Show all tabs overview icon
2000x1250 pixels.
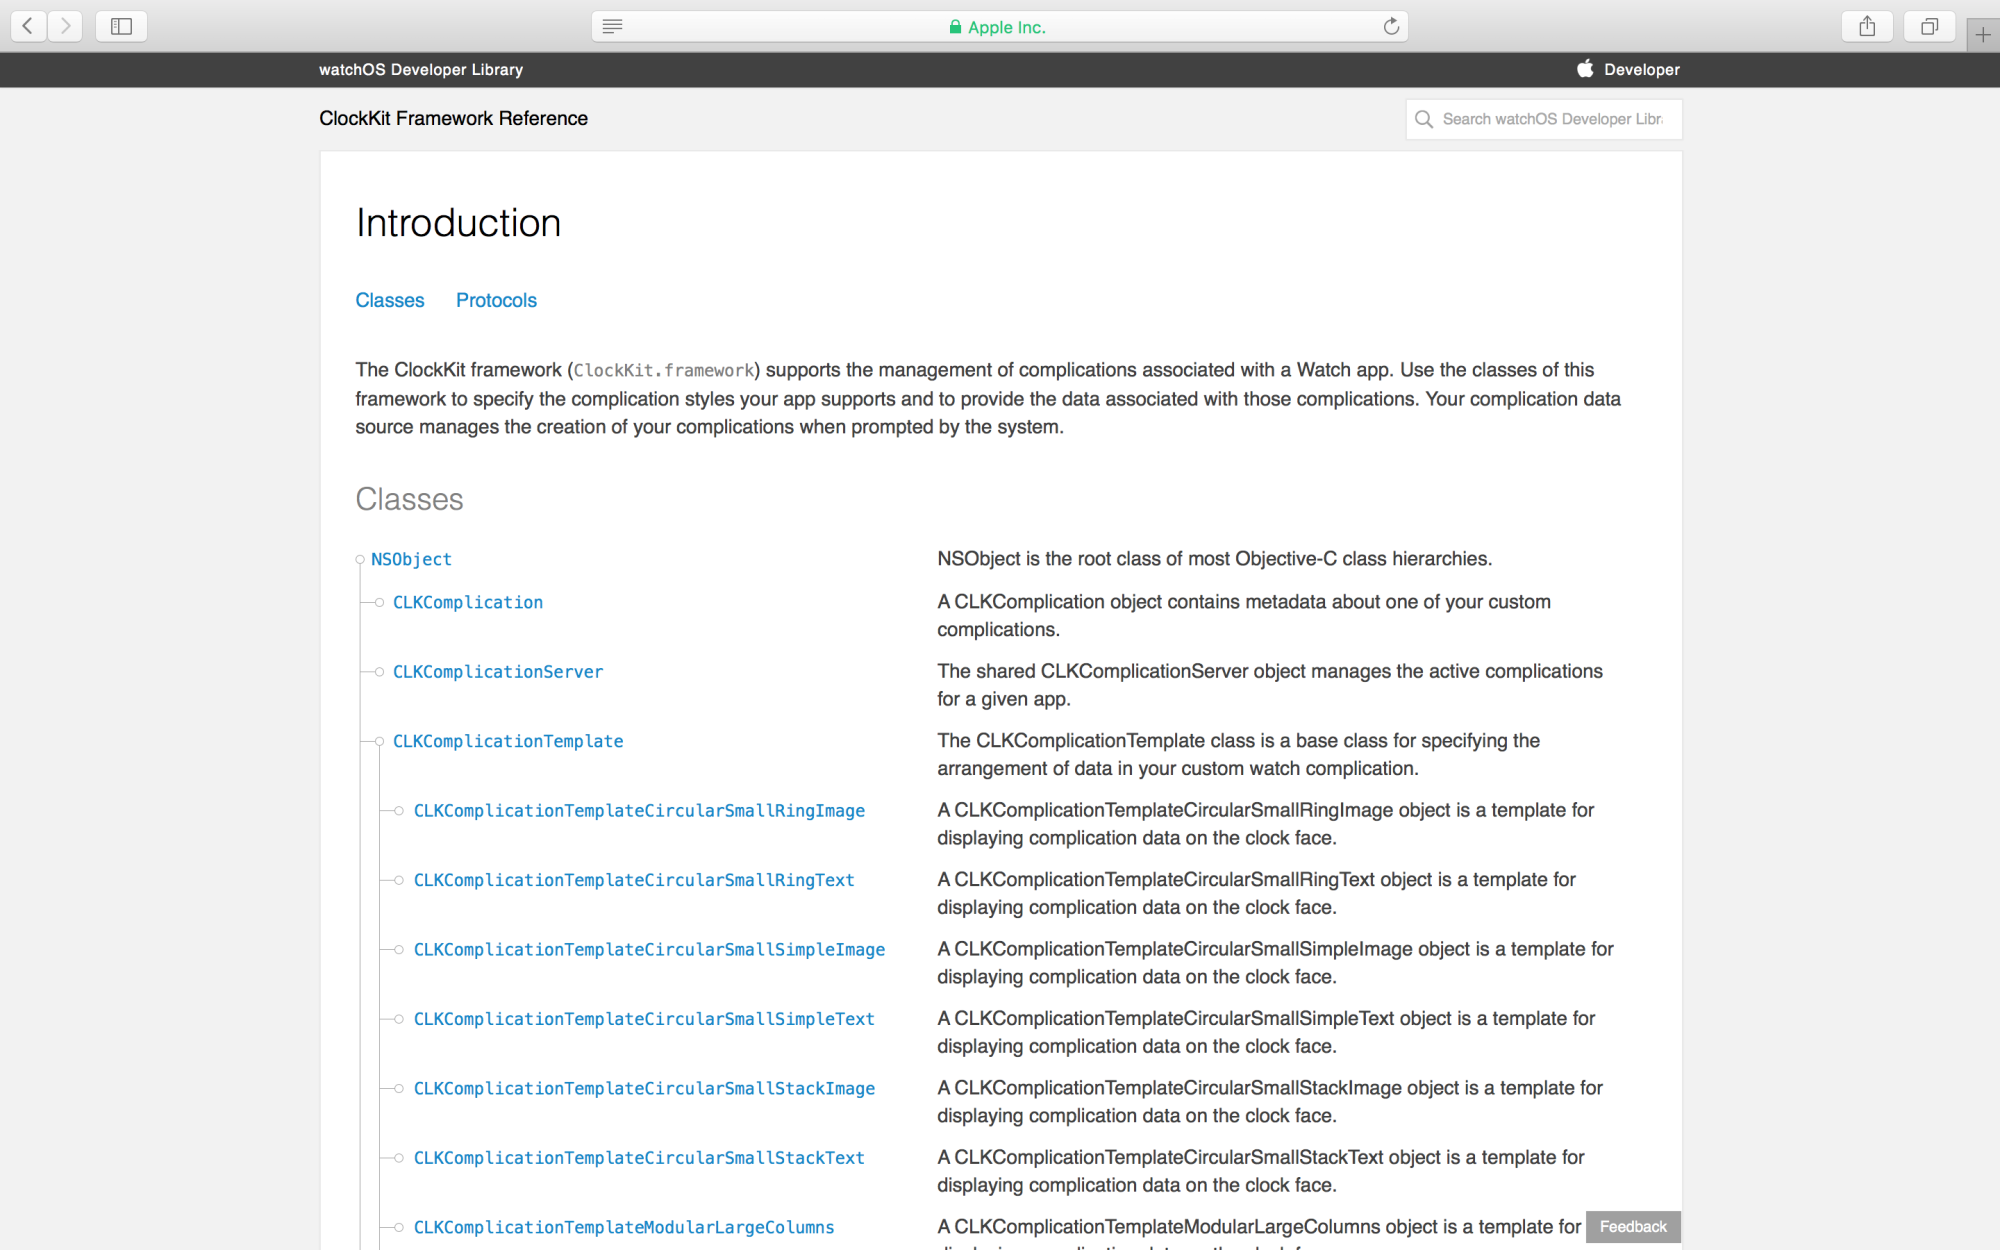1929,26
